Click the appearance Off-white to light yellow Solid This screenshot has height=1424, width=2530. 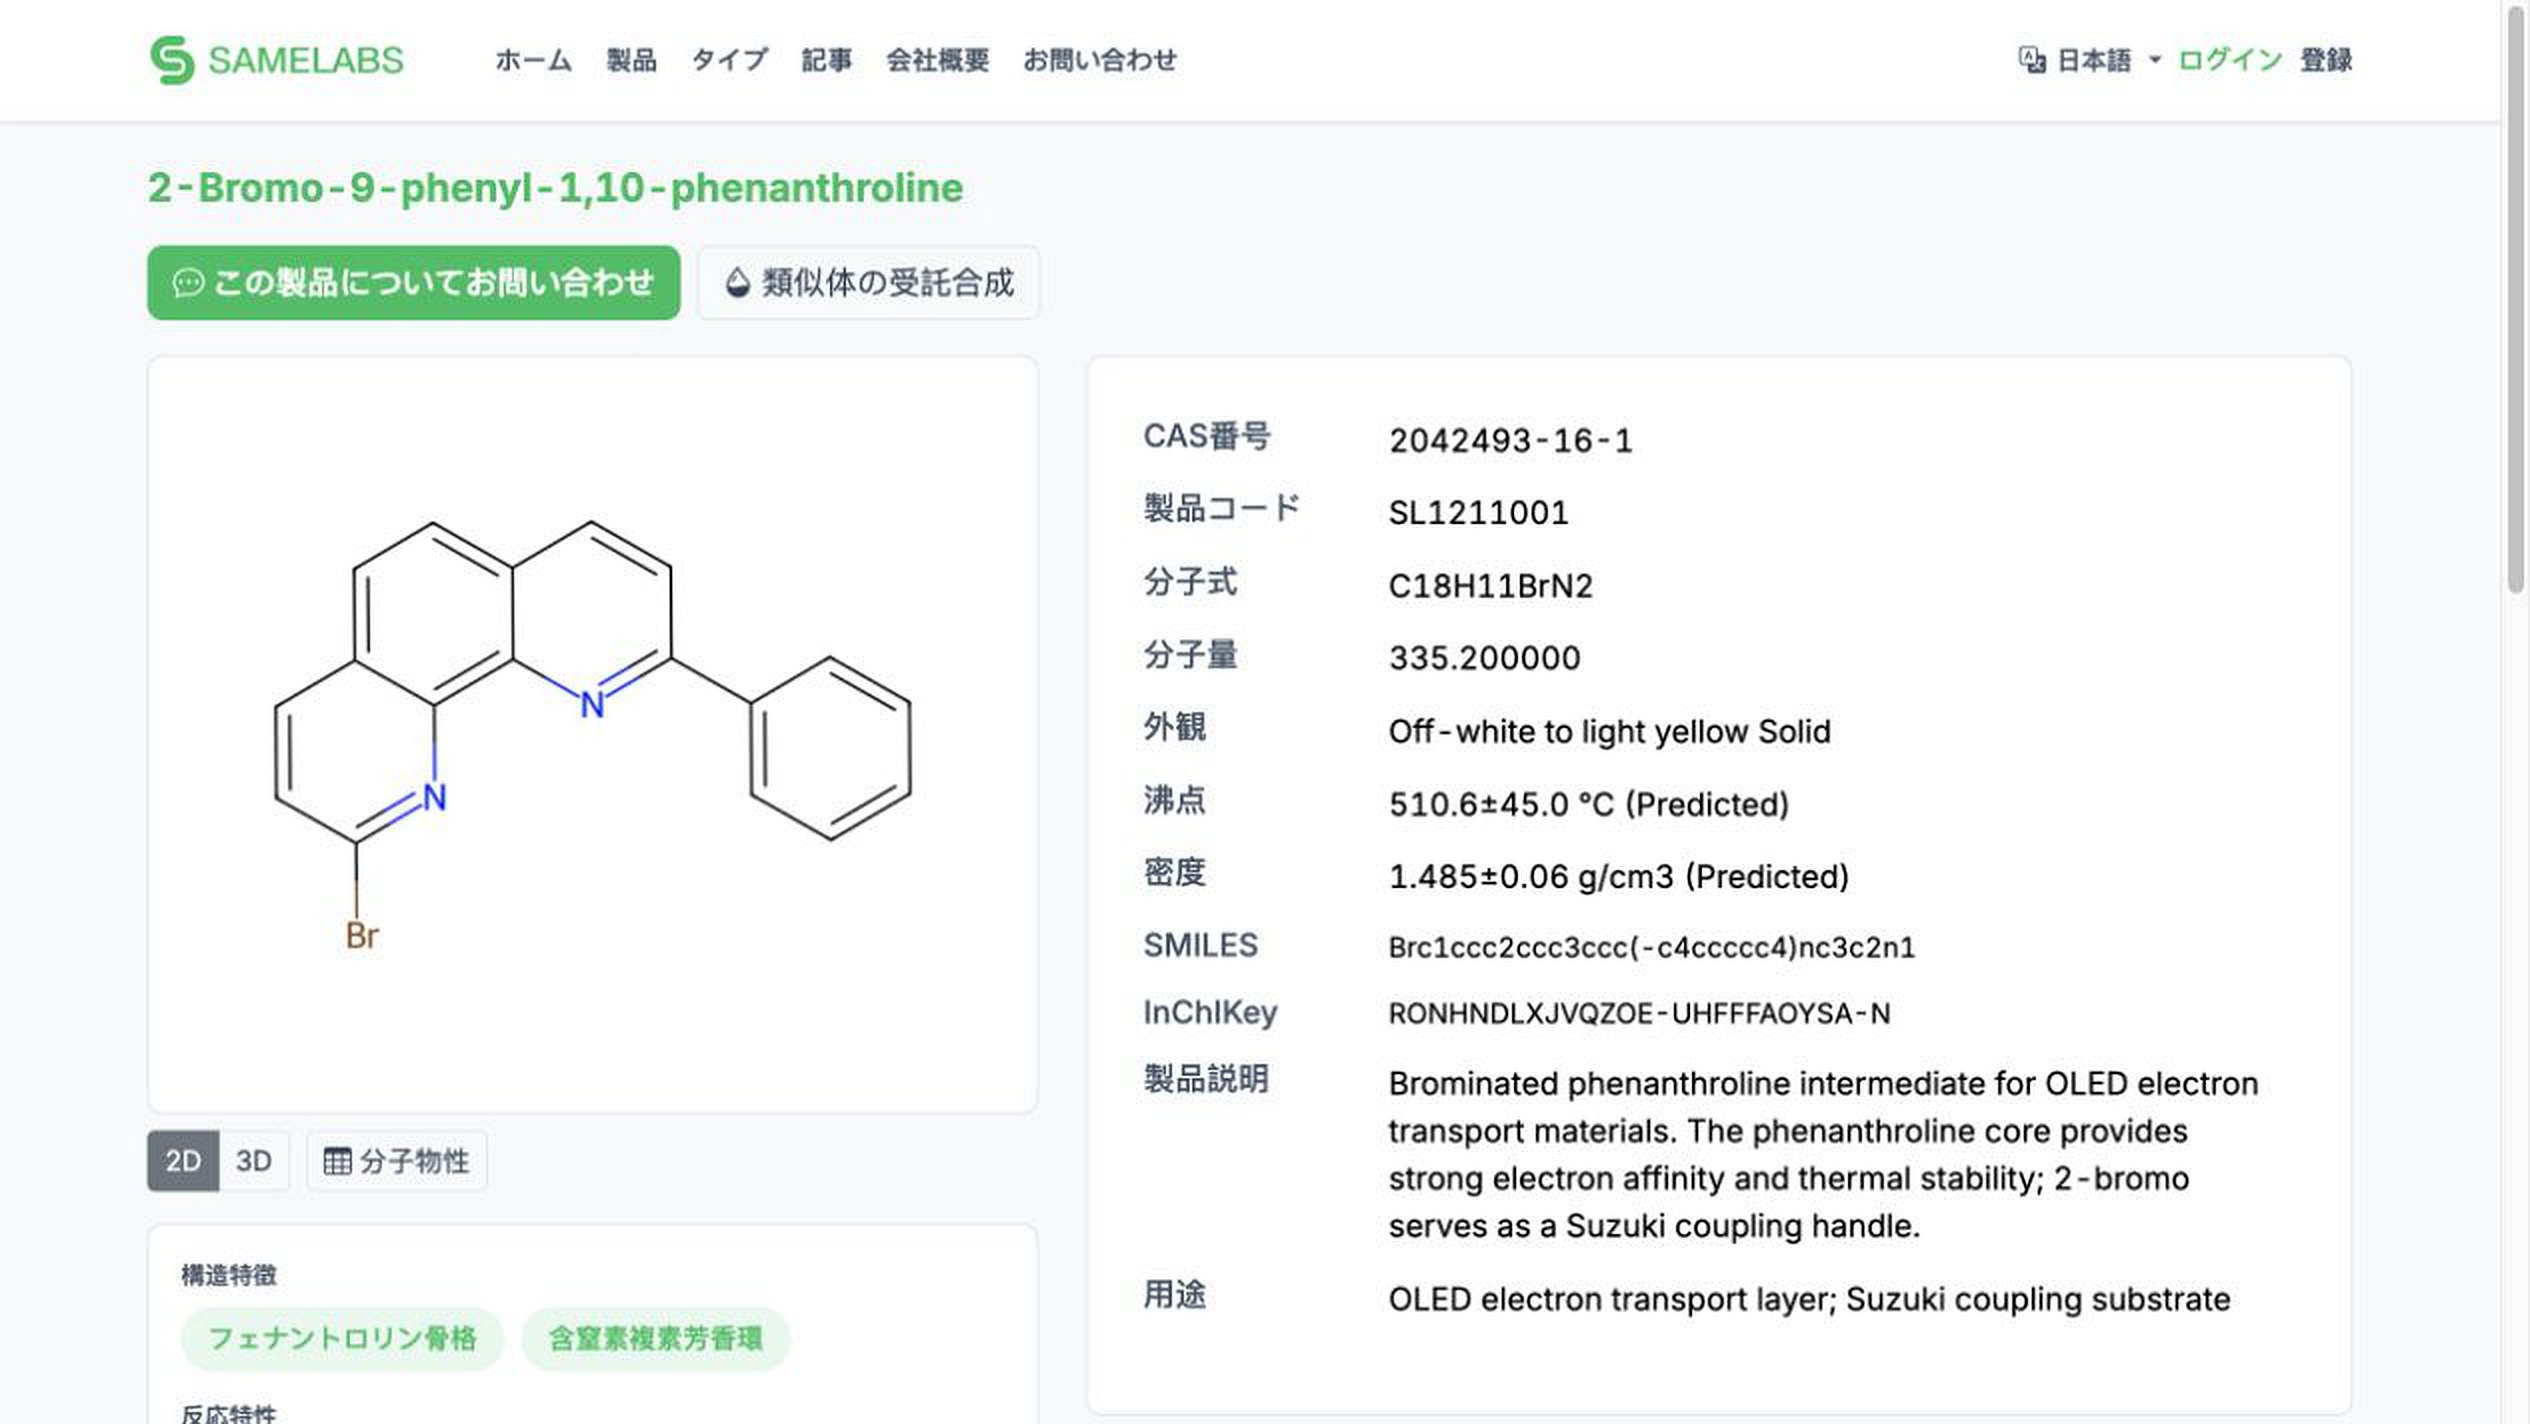(1609, 732)
